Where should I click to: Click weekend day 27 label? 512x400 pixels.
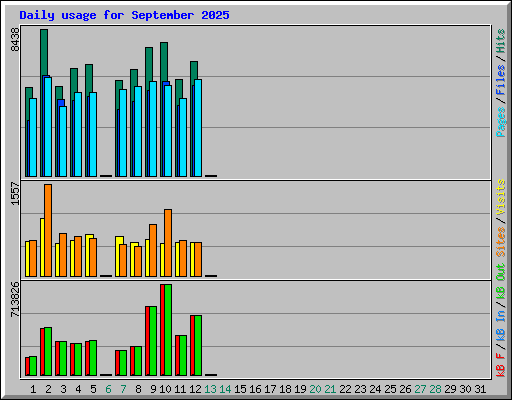420,389
